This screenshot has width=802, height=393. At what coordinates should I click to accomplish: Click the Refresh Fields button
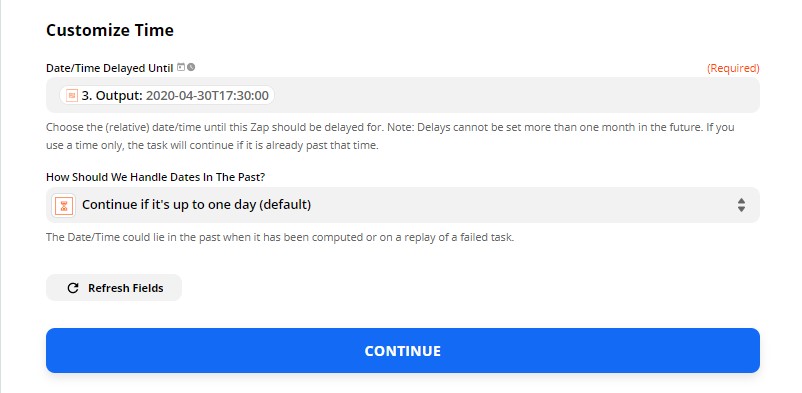pyautogui.click(x=114, y=288)
